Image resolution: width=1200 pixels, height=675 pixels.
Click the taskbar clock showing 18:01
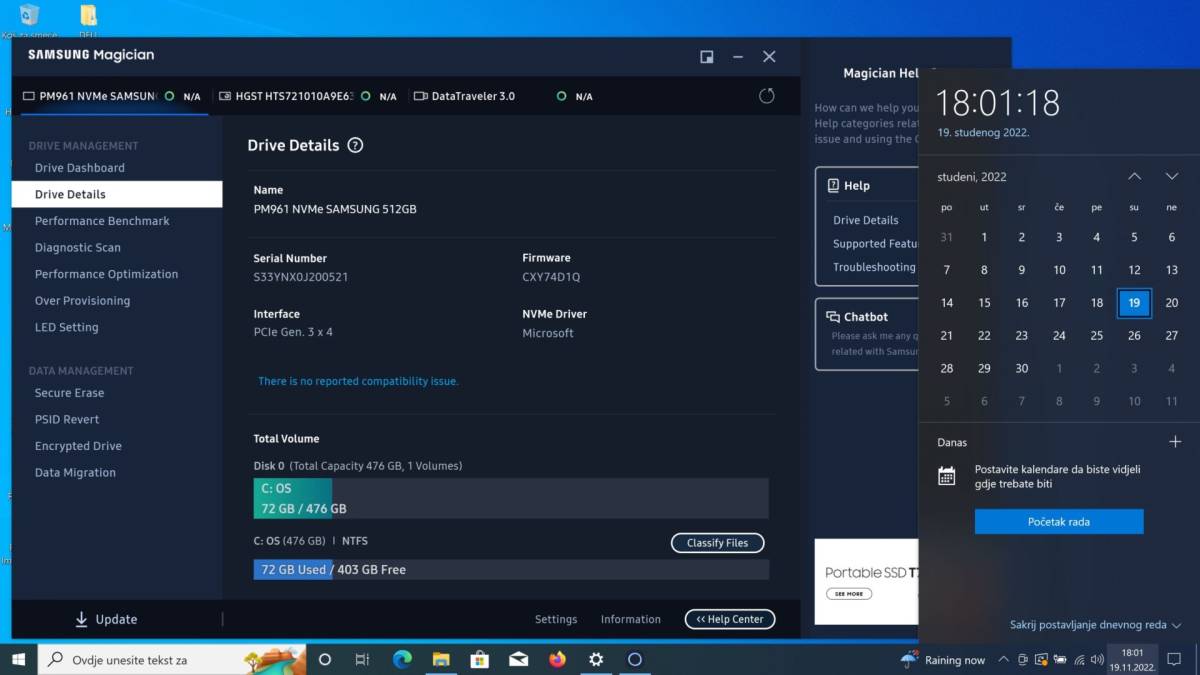(x=1132, y=659)
